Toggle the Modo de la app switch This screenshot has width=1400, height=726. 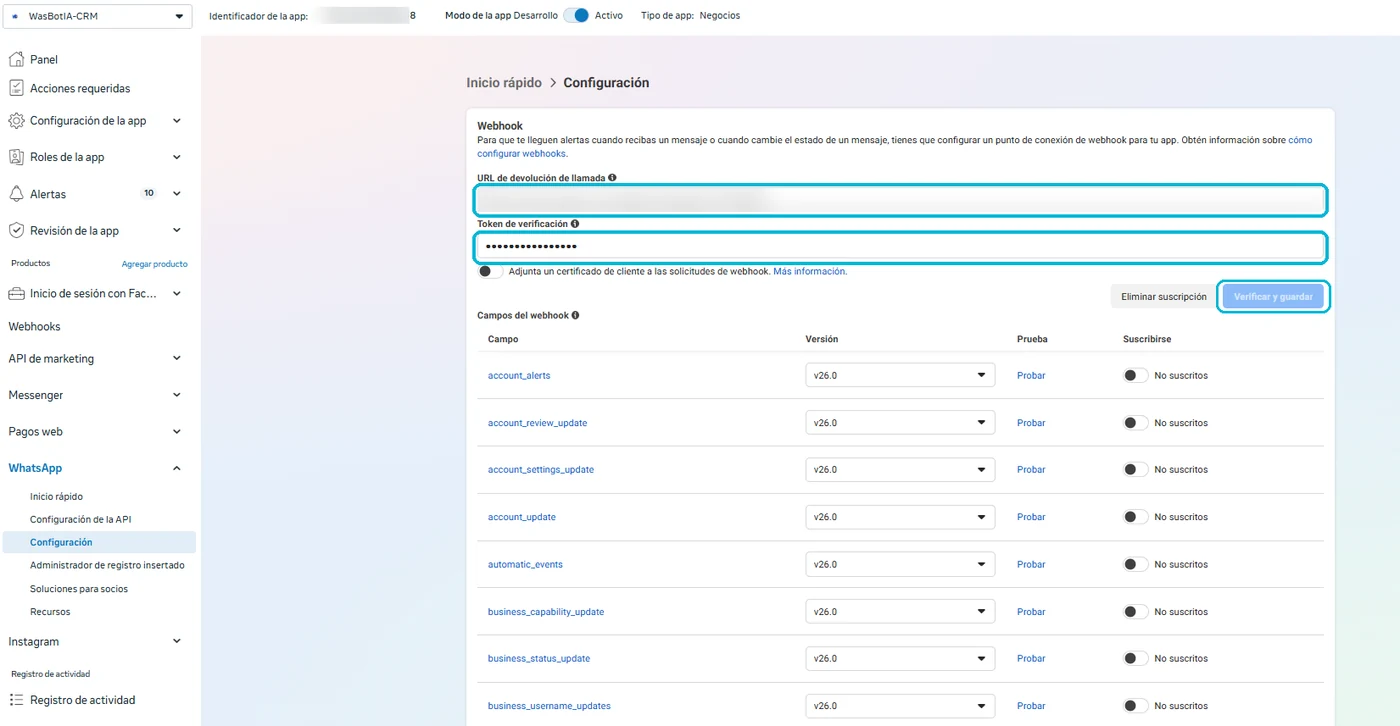pos(576,16)
